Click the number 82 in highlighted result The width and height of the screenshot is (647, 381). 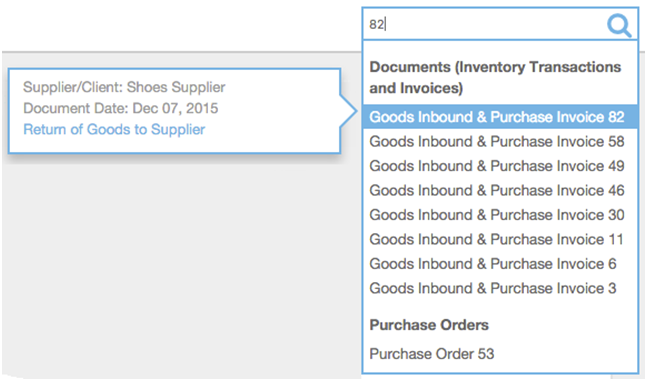(x=616, y=117)
